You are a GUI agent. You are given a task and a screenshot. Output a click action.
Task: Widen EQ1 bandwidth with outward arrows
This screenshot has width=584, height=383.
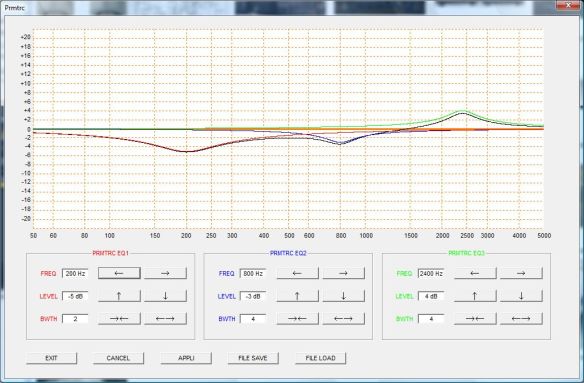coord(165,319)
